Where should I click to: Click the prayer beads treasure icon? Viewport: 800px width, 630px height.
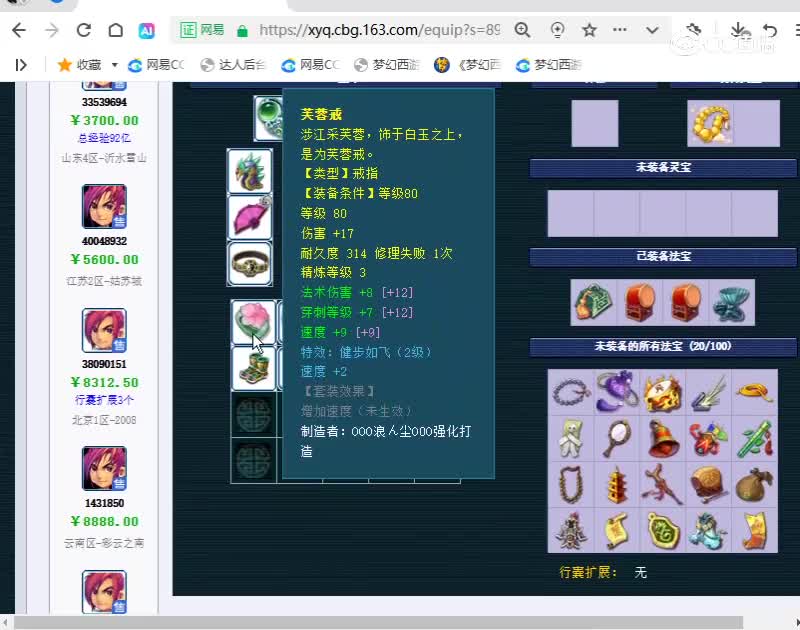point(571,392)
